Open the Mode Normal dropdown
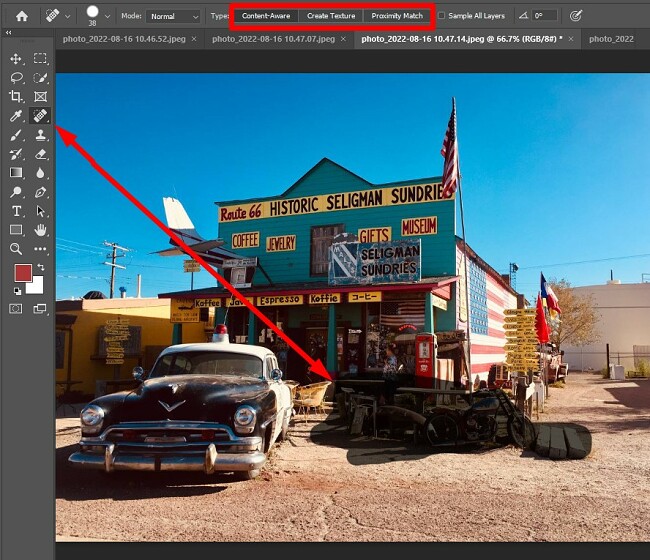 point(173,17)
